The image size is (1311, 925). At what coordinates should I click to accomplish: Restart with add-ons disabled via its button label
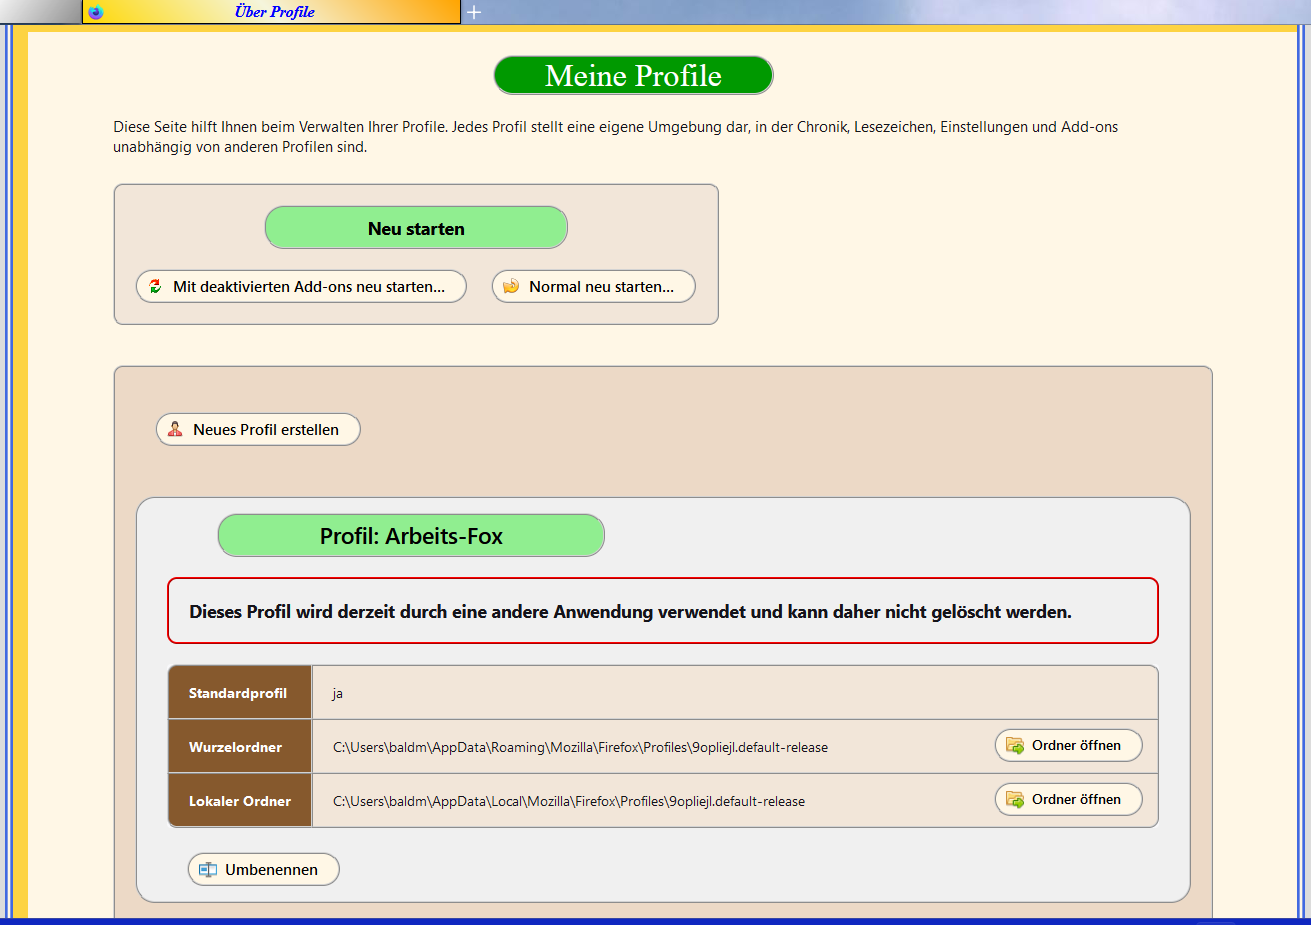pyautogui.click(x=309, y=287)
